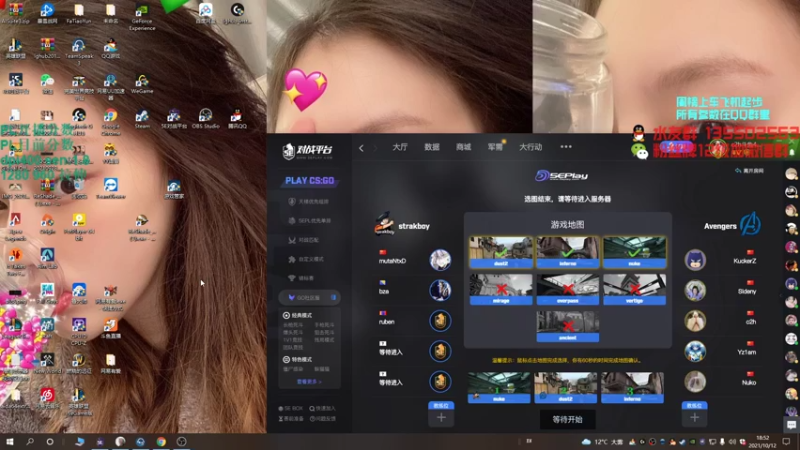800x450 pixels.
Task: Click mutaNtxD player avatar
Action: (440, 260)
